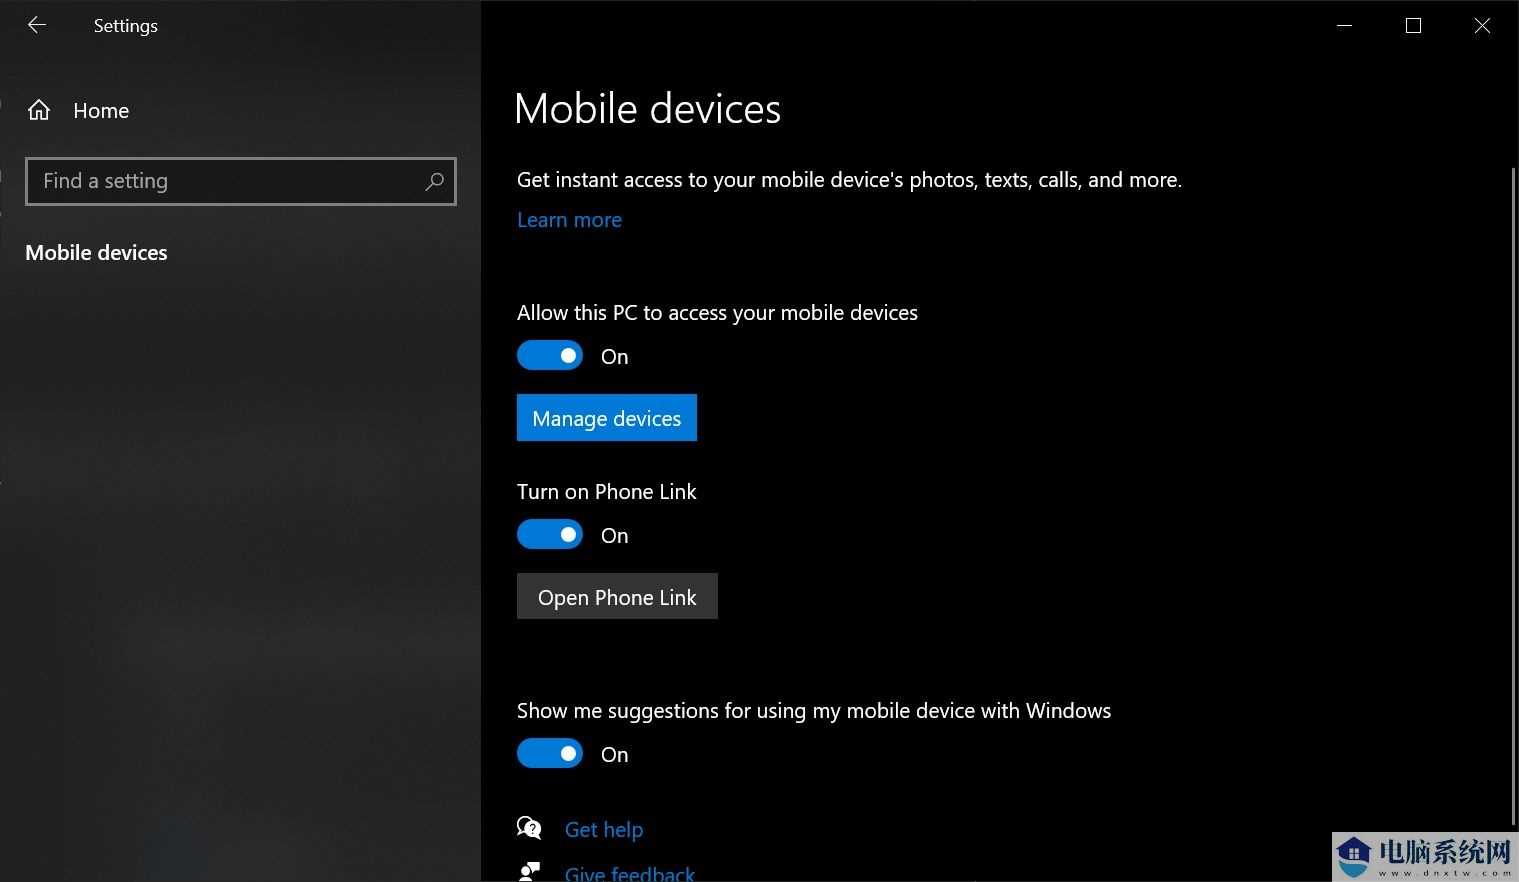Click the vertical scrollbar on the right
The image size is (1519, 882).
click(x=1513, y=495)
